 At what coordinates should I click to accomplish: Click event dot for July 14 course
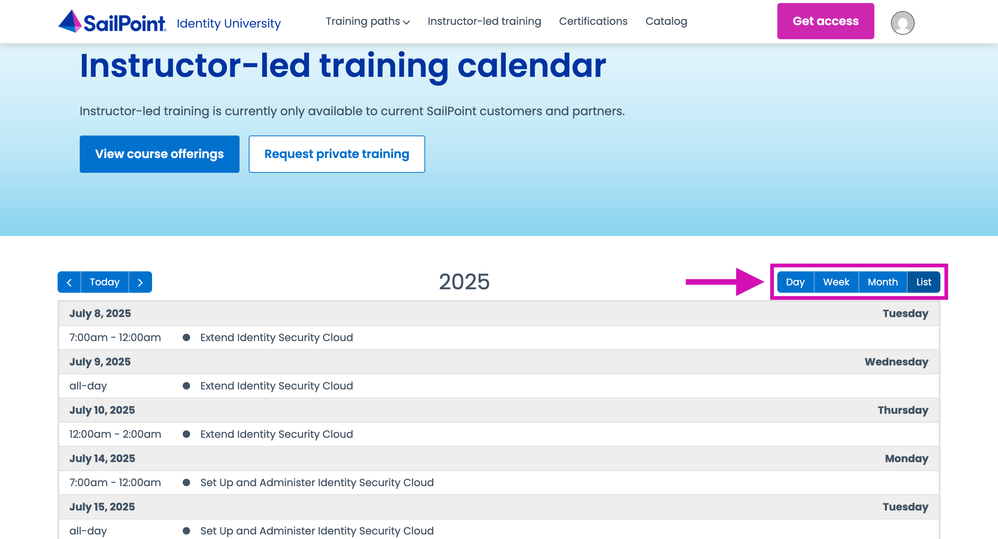(x=186, y=483)
